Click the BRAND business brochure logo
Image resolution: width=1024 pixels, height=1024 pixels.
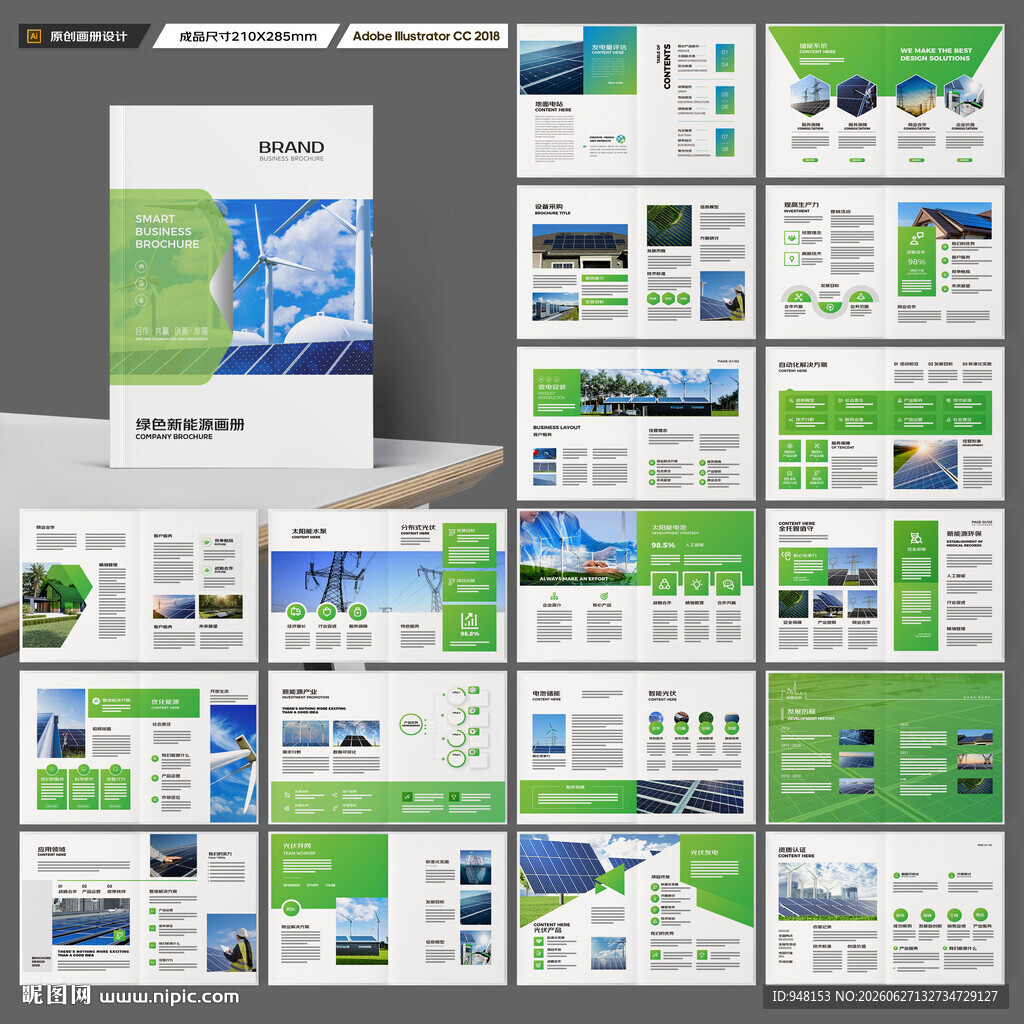tap(291, 150)
